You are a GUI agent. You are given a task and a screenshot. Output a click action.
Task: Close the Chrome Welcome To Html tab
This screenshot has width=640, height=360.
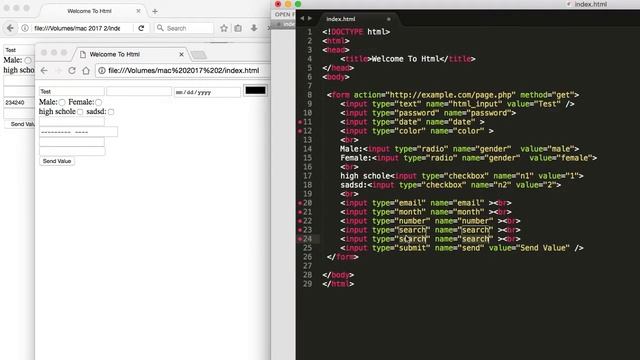pos(182,54)
